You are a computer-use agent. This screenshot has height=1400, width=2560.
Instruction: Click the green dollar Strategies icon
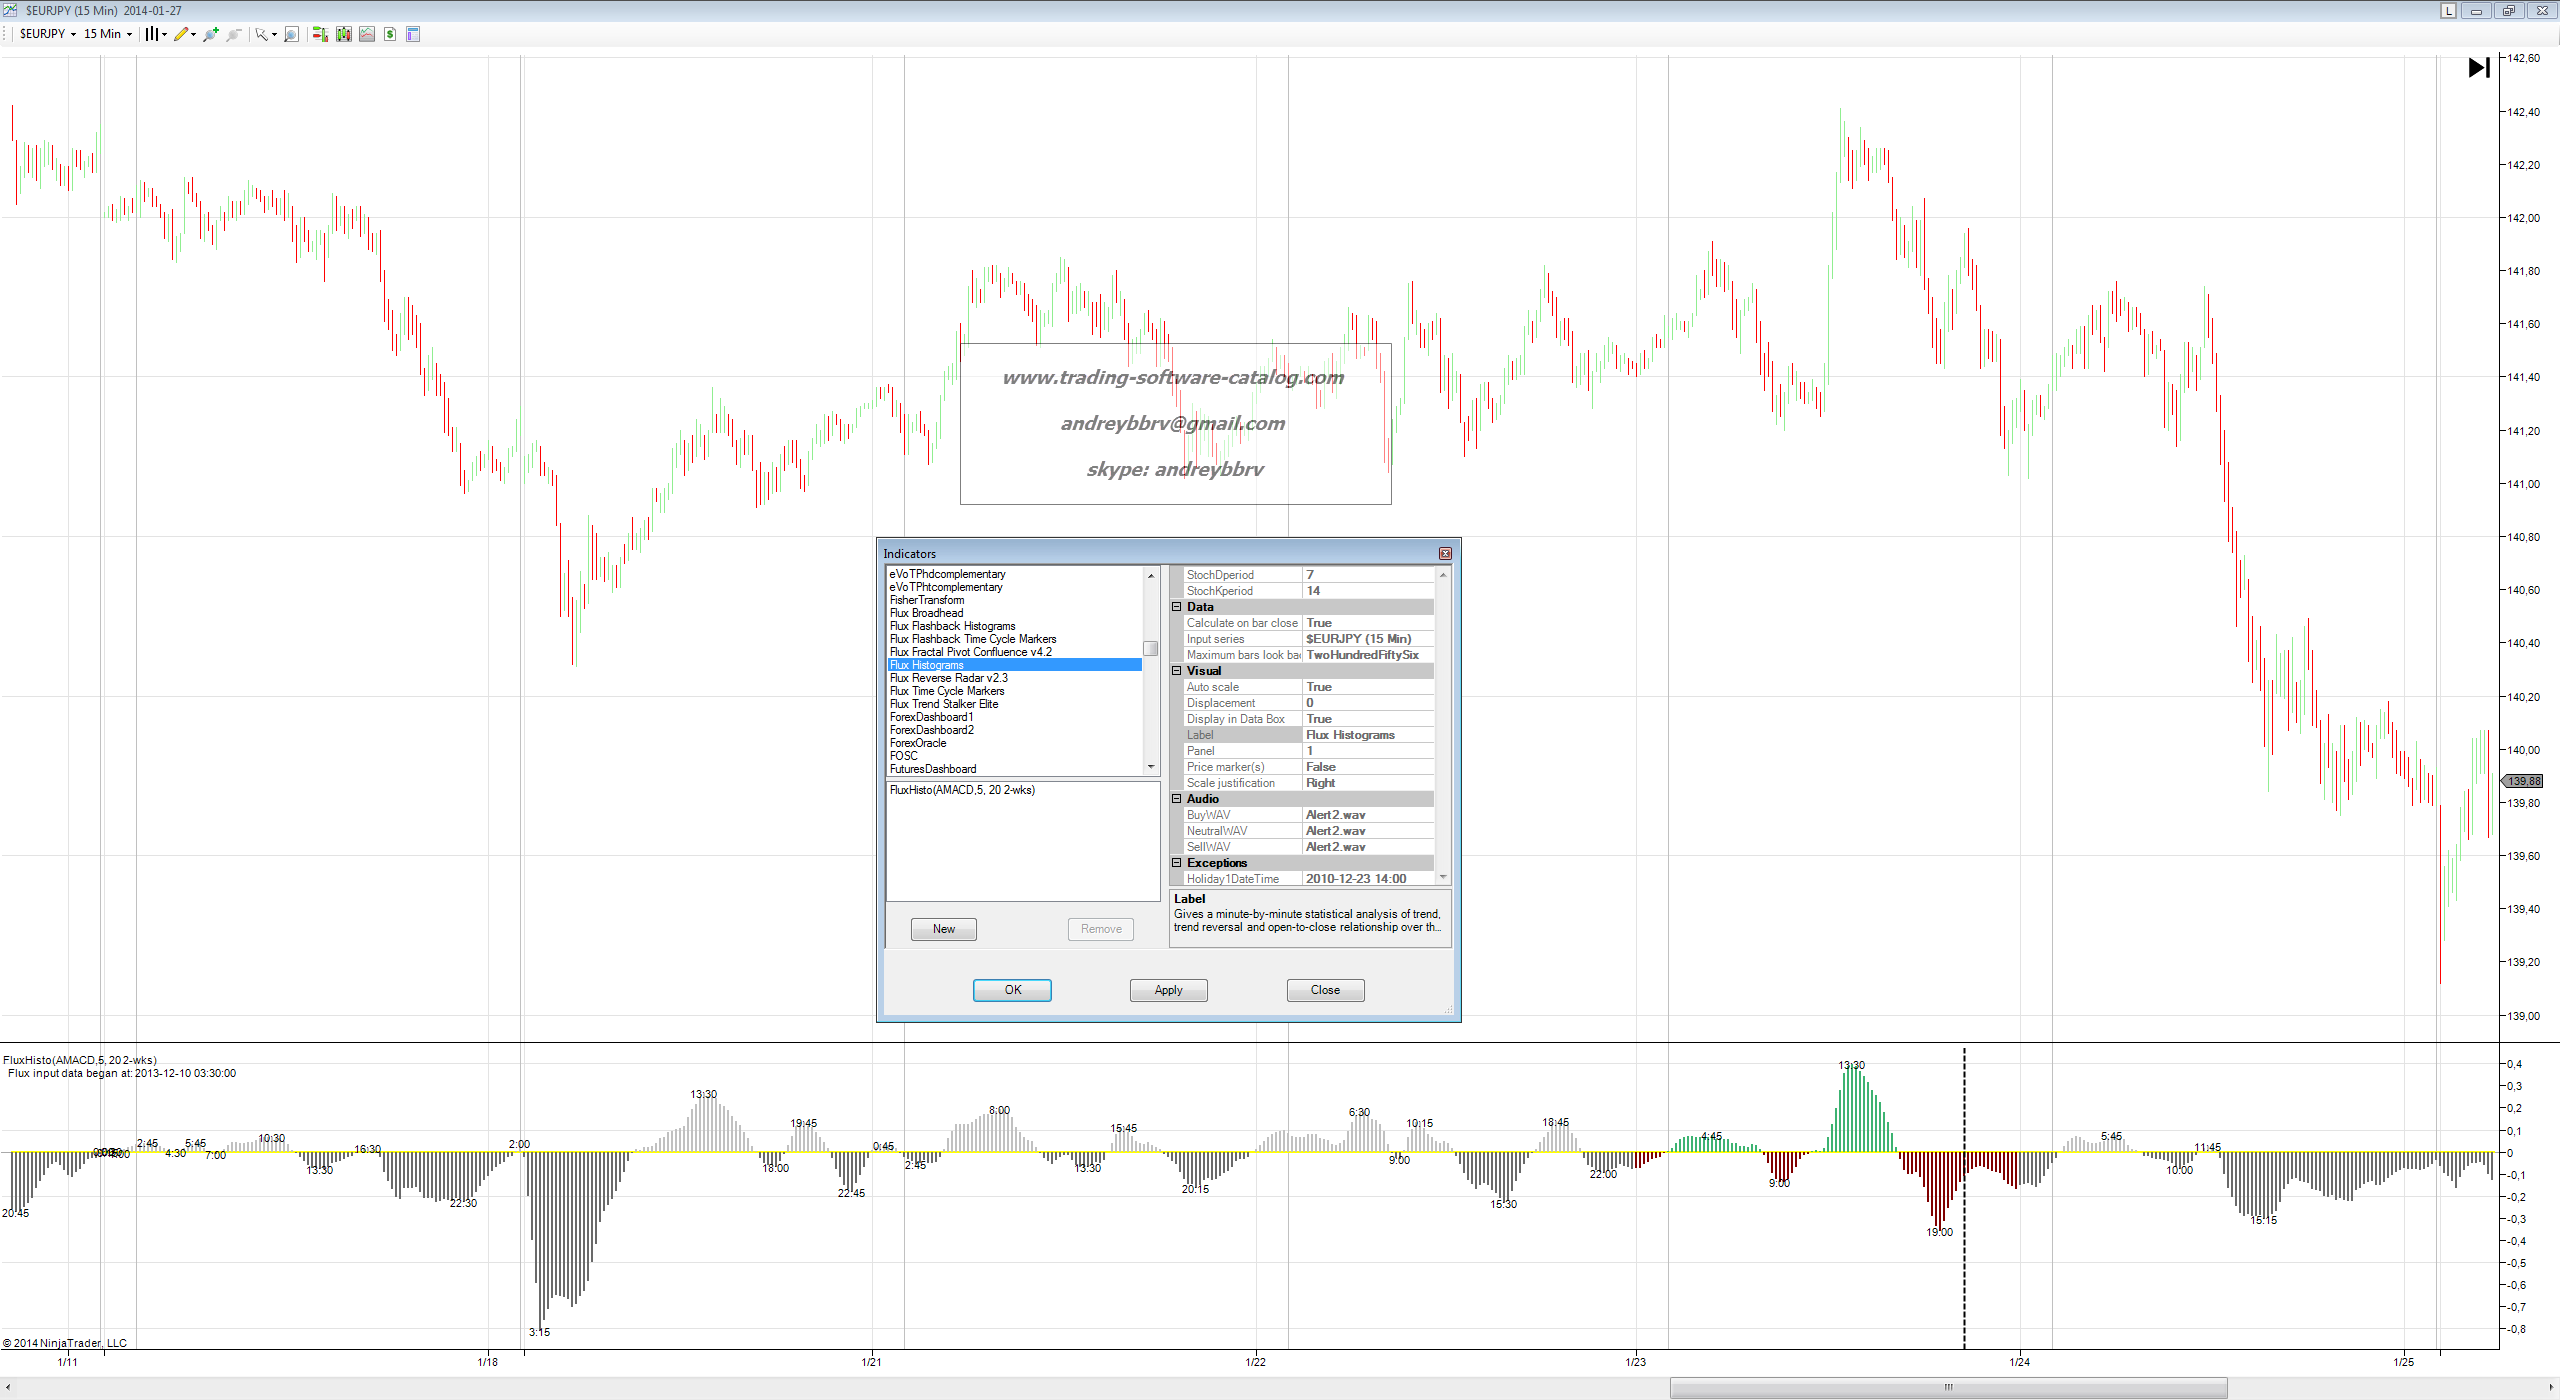coord(390,34)
